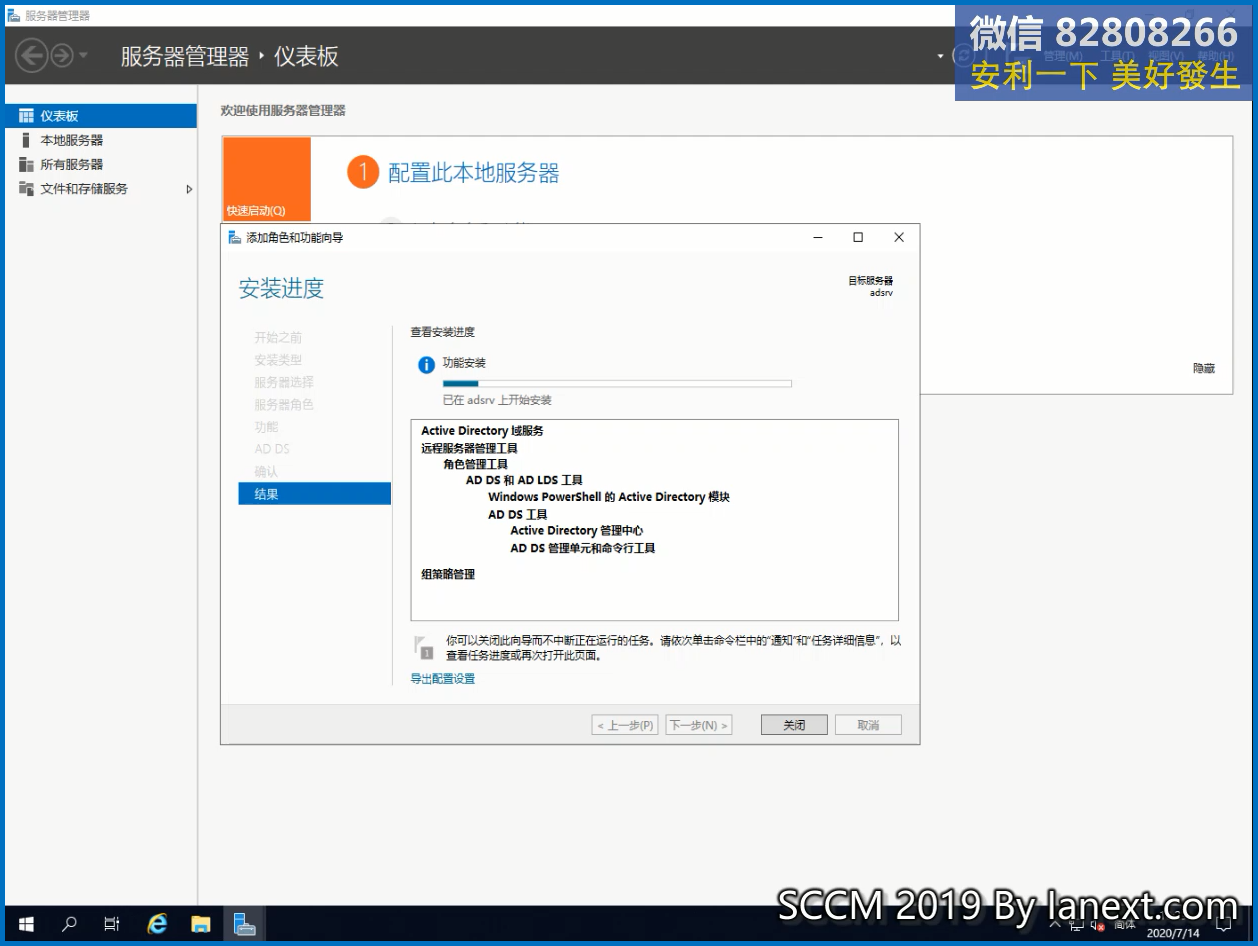The height and width of the screenshot is (946, 1258).
Task: Click the 取消 button in the wizard
Action: click(x=868, y=725)
